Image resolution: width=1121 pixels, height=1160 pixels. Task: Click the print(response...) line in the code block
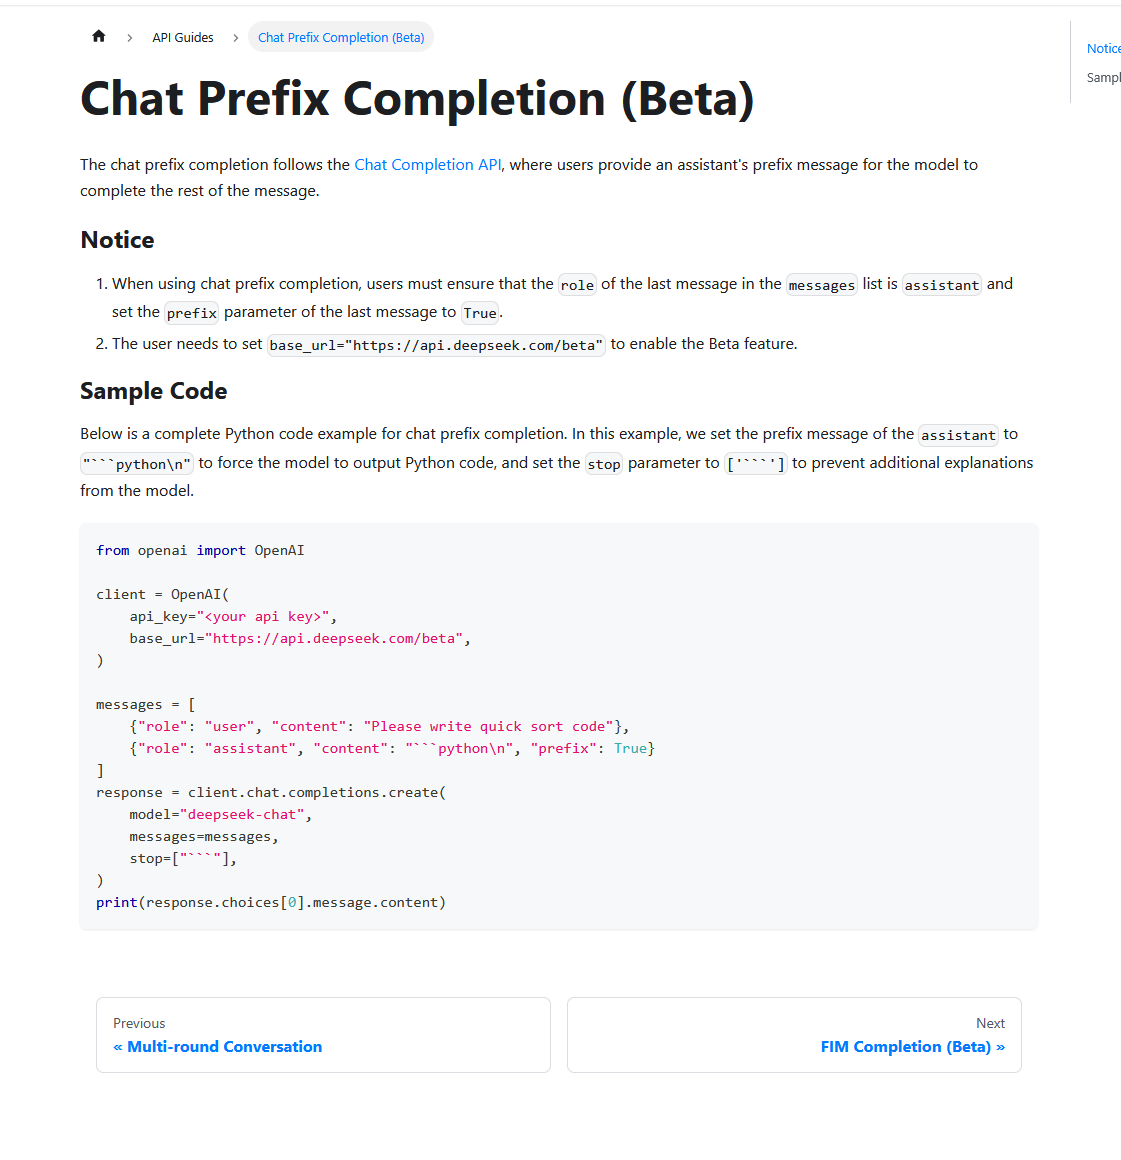[270, 903]
